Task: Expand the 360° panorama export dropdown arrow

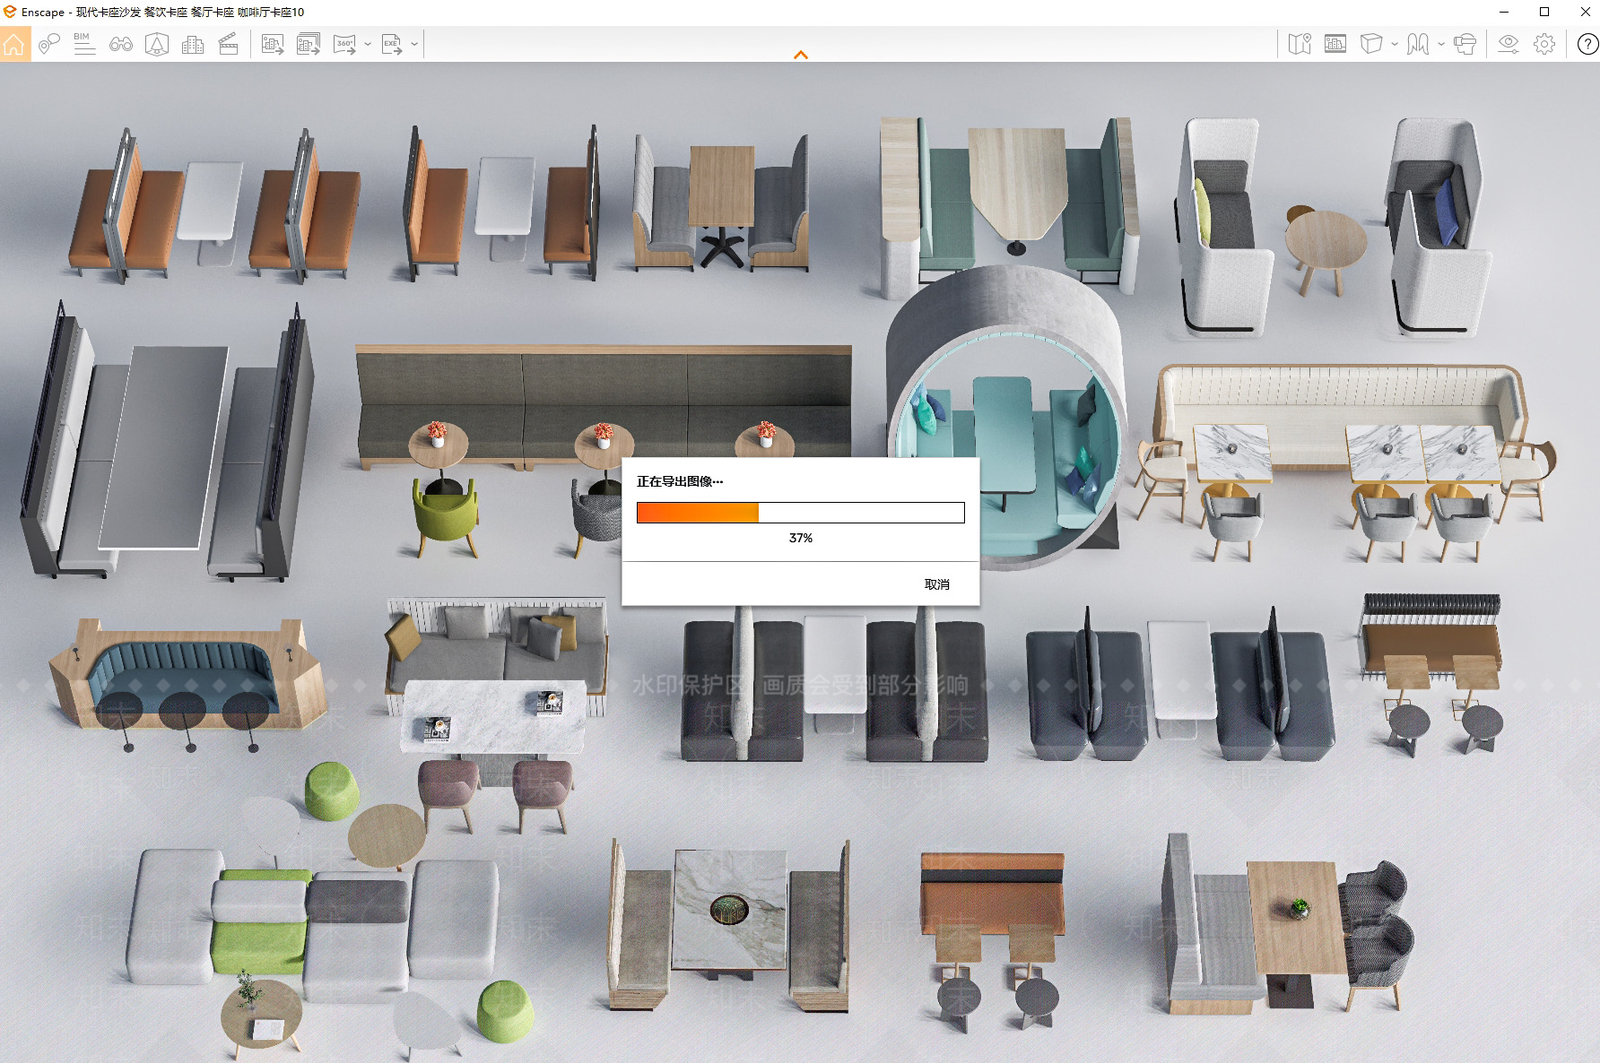Action: (368, 44)
